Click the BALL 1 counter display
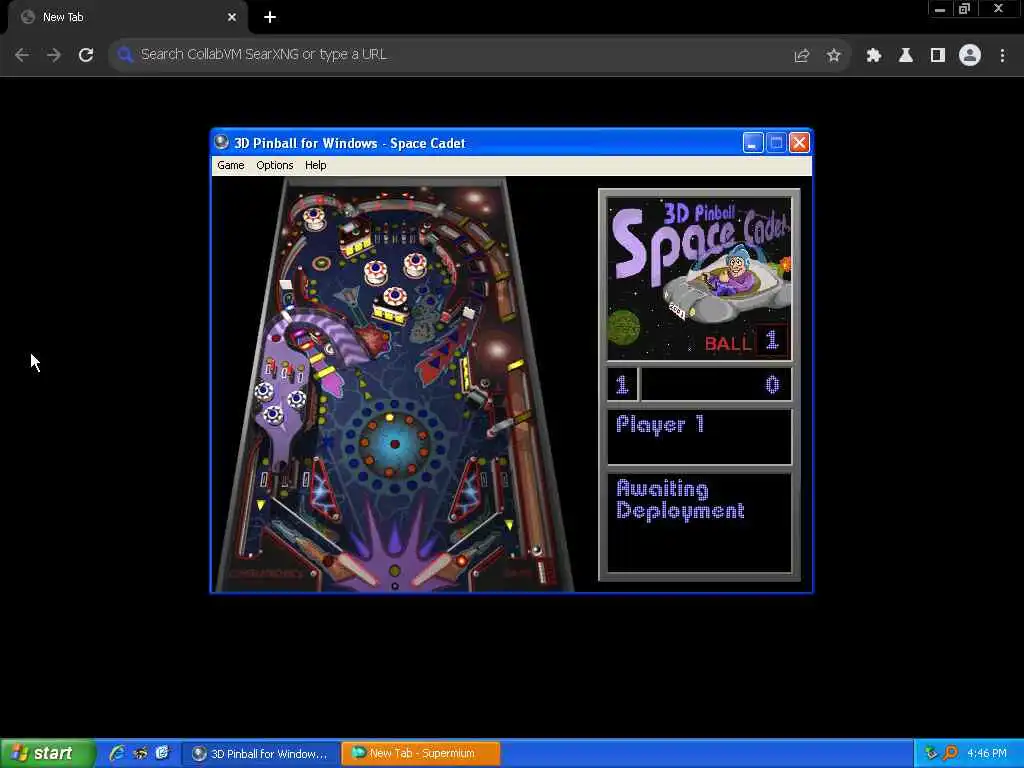 [x=746, y=341]
